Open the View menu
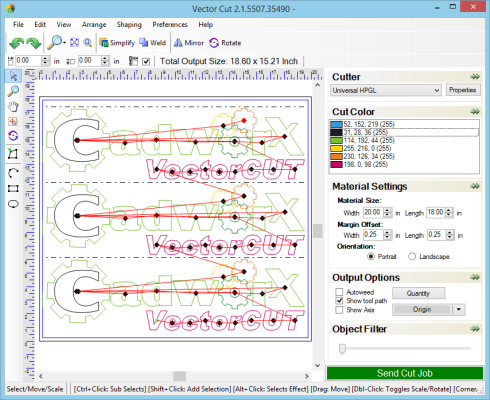The image size is (490, 400). [x=64, y=24]
